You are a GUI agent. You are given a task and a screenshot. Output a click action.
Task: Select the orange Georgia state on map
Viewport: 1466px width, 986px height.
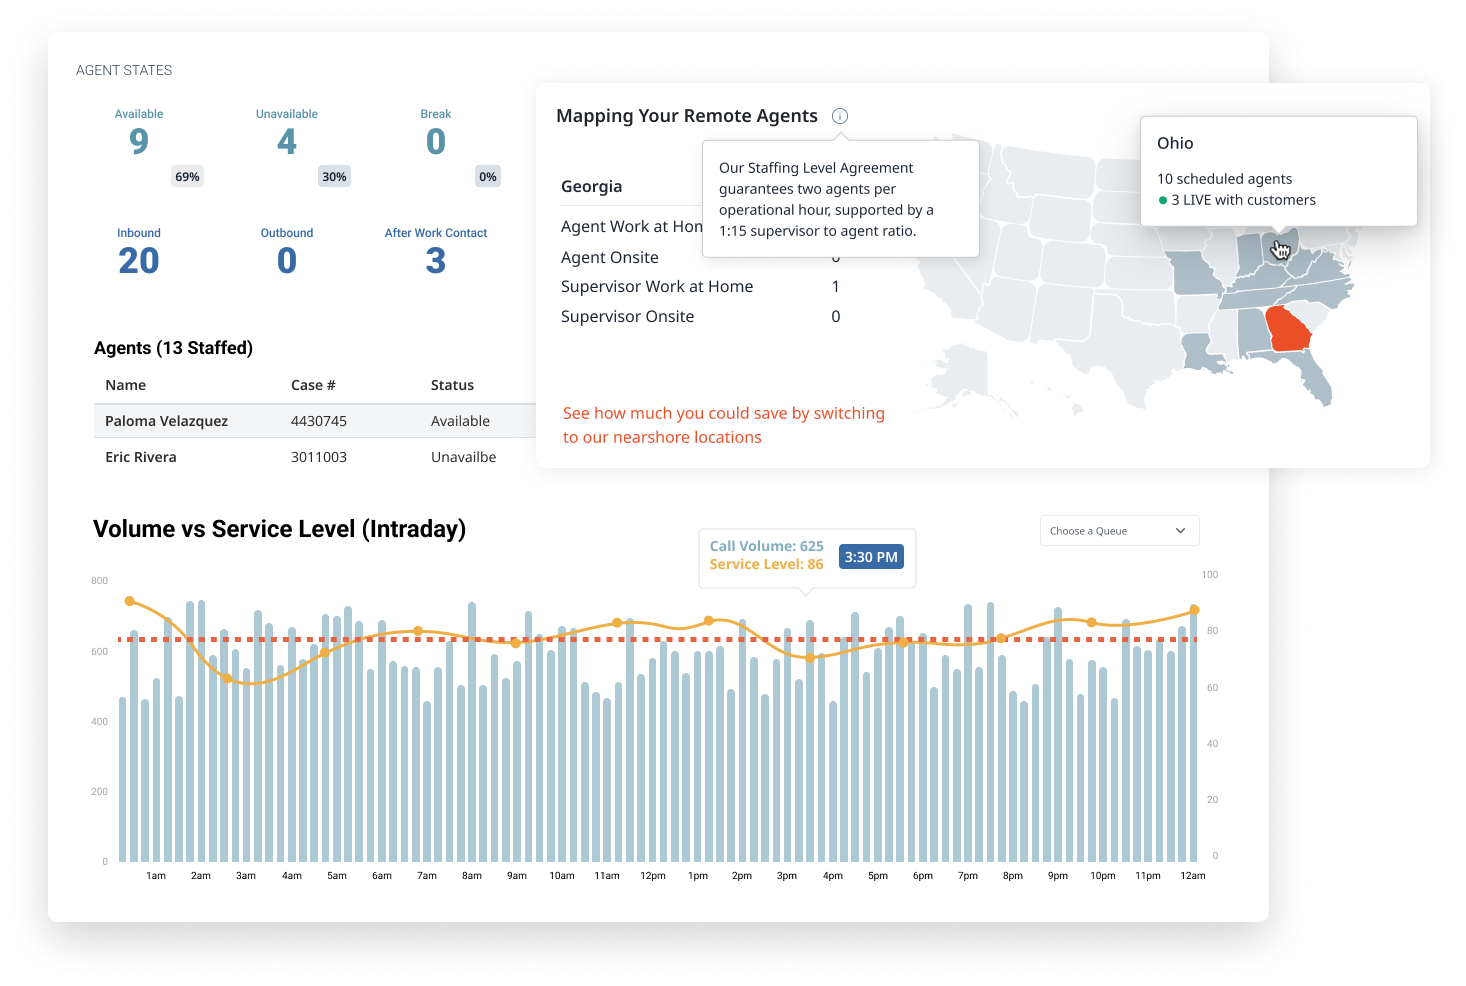point(1288,329)
